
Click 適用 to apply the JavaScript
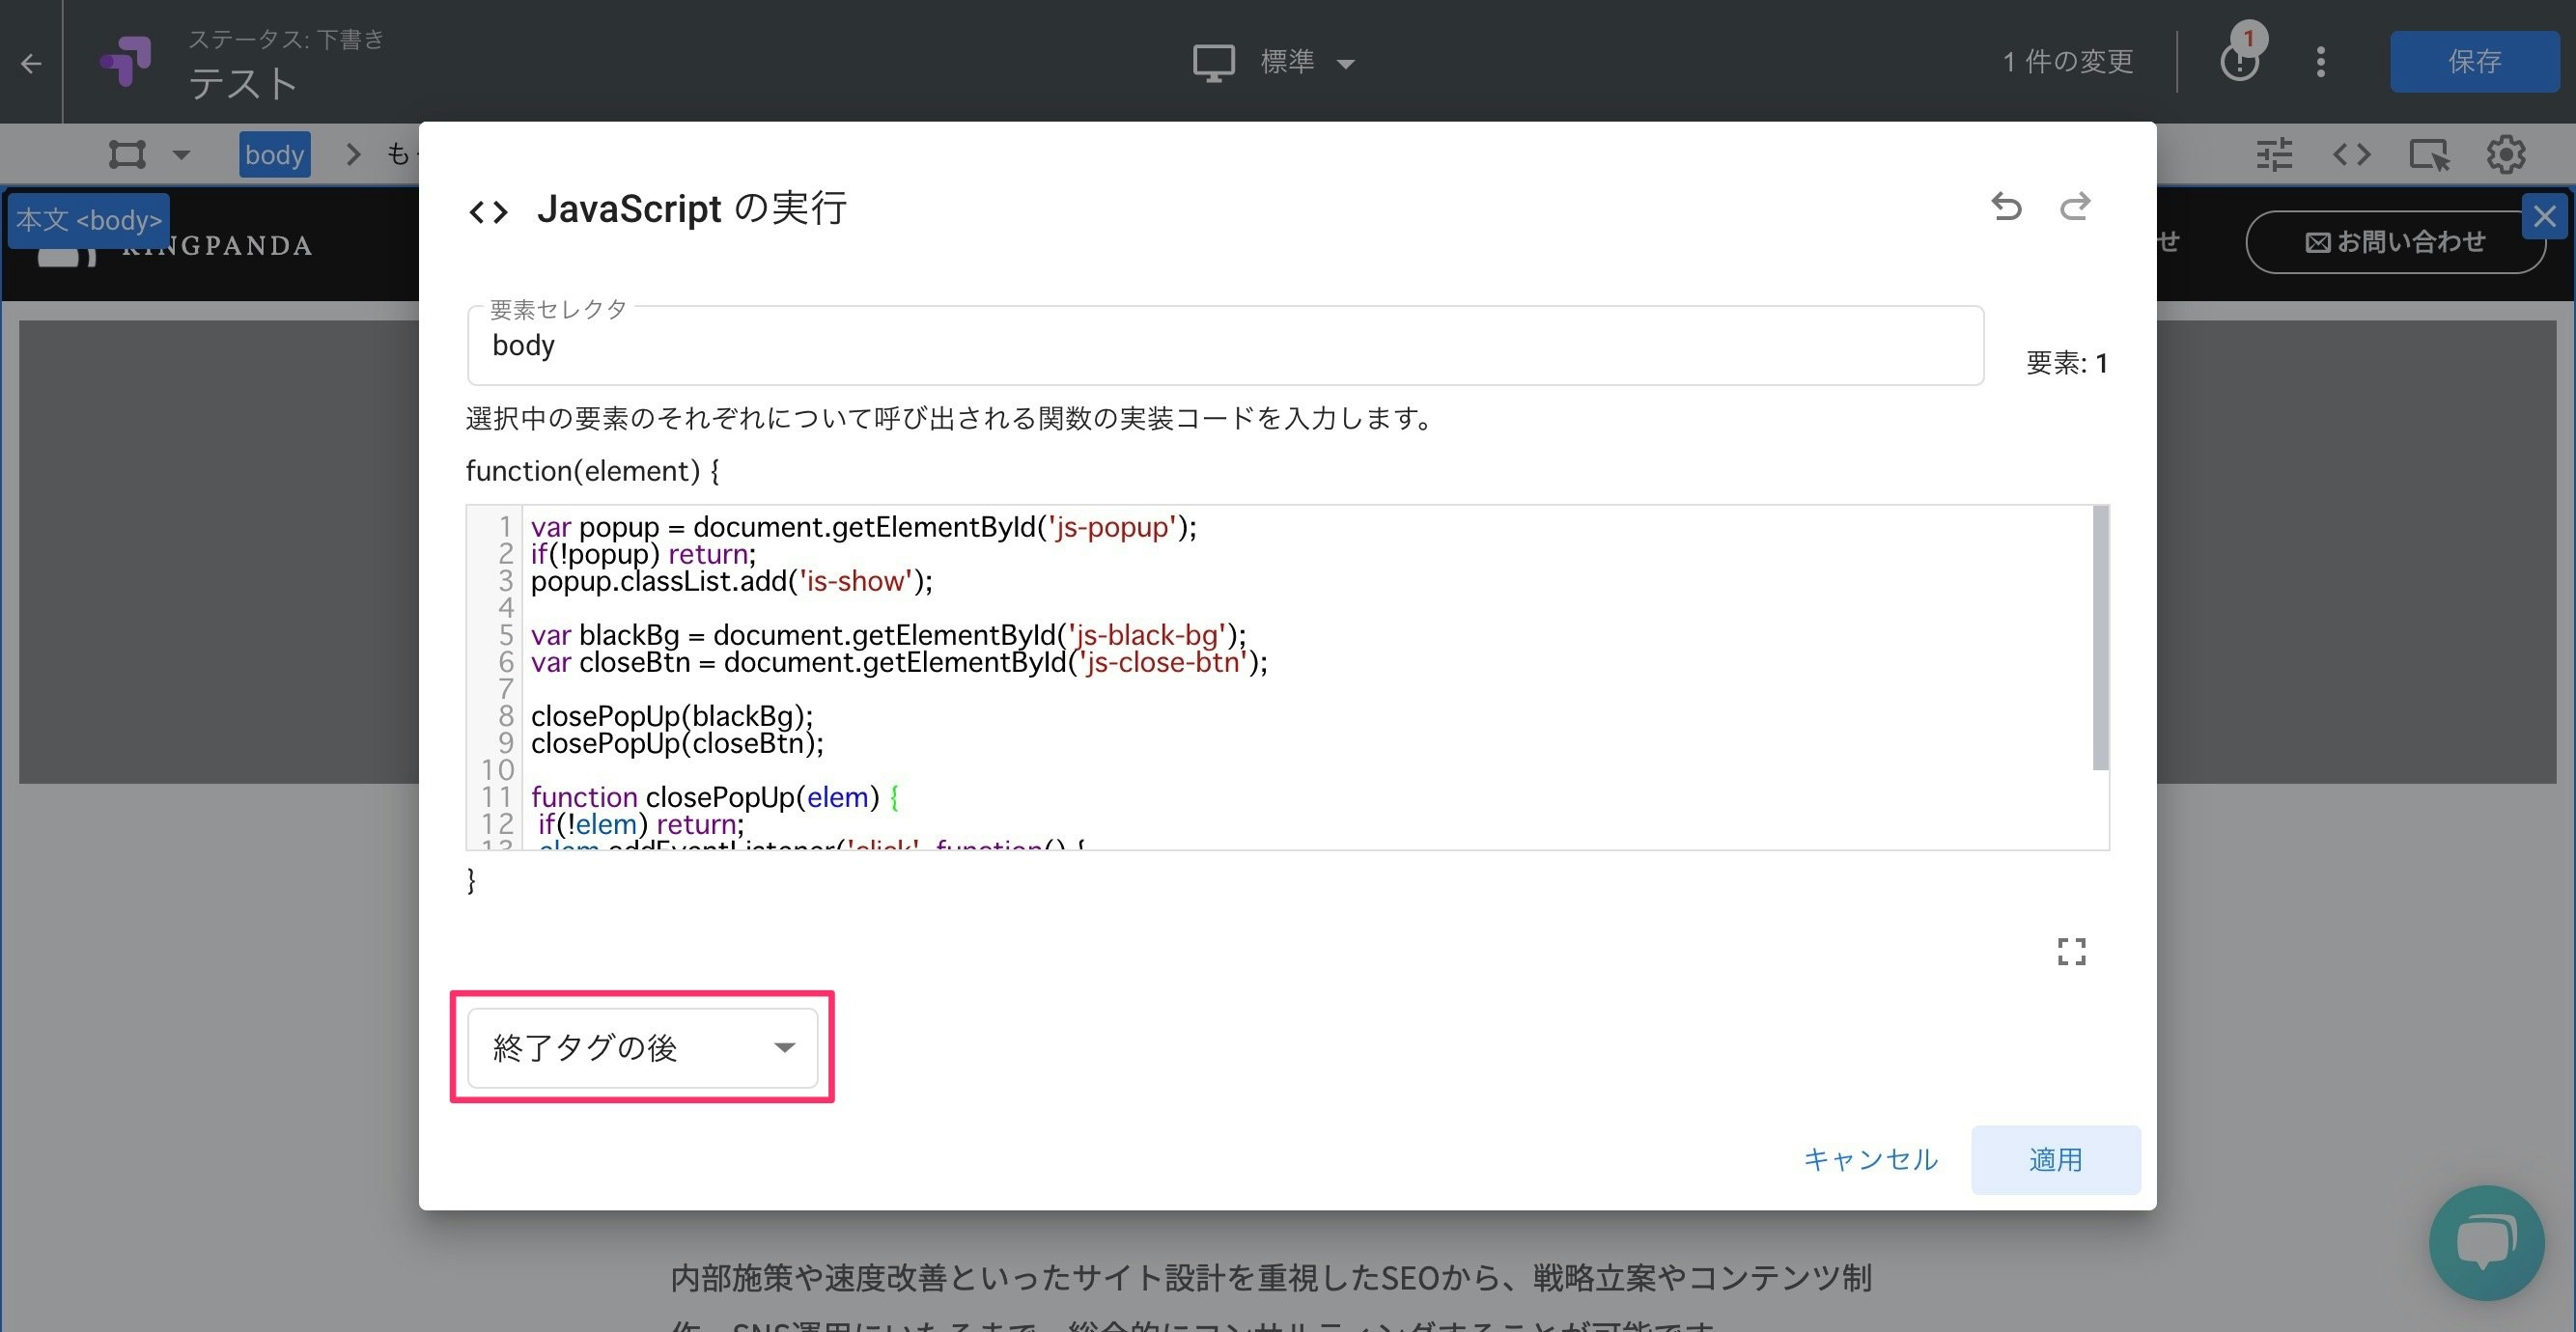pyautogui.click(x=2055, y=1160)
